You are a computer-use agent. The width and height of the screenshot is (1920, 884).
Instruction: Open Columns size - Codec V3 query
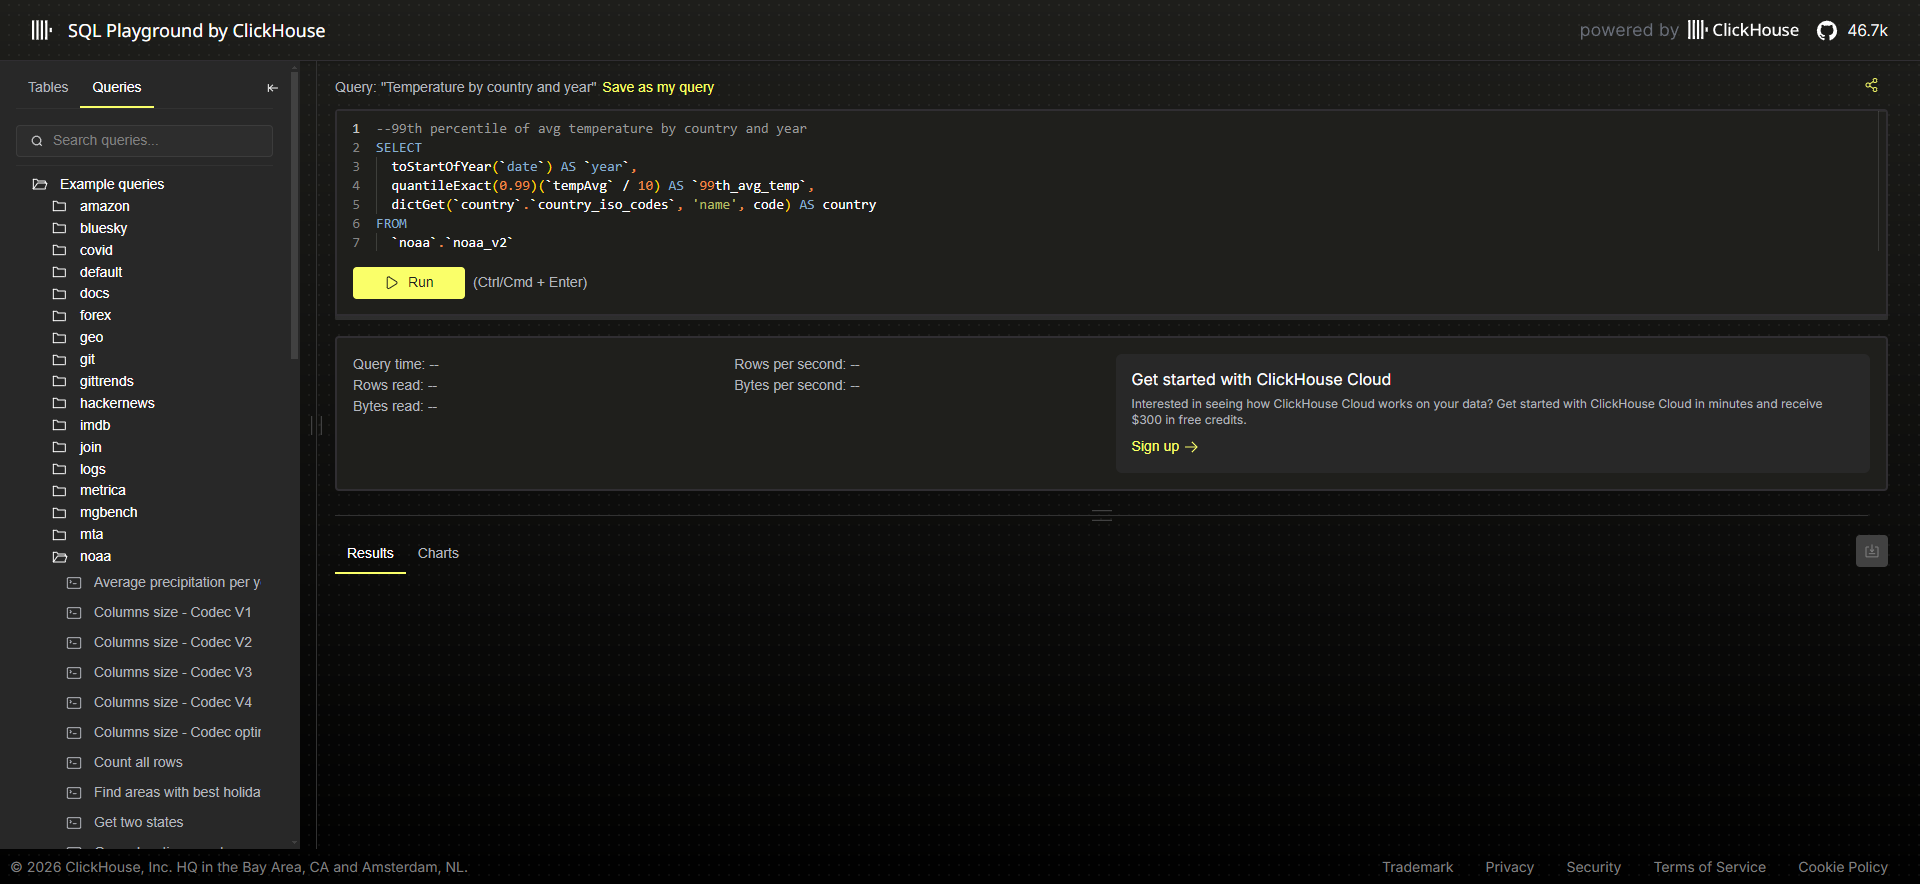click(173, 672)
